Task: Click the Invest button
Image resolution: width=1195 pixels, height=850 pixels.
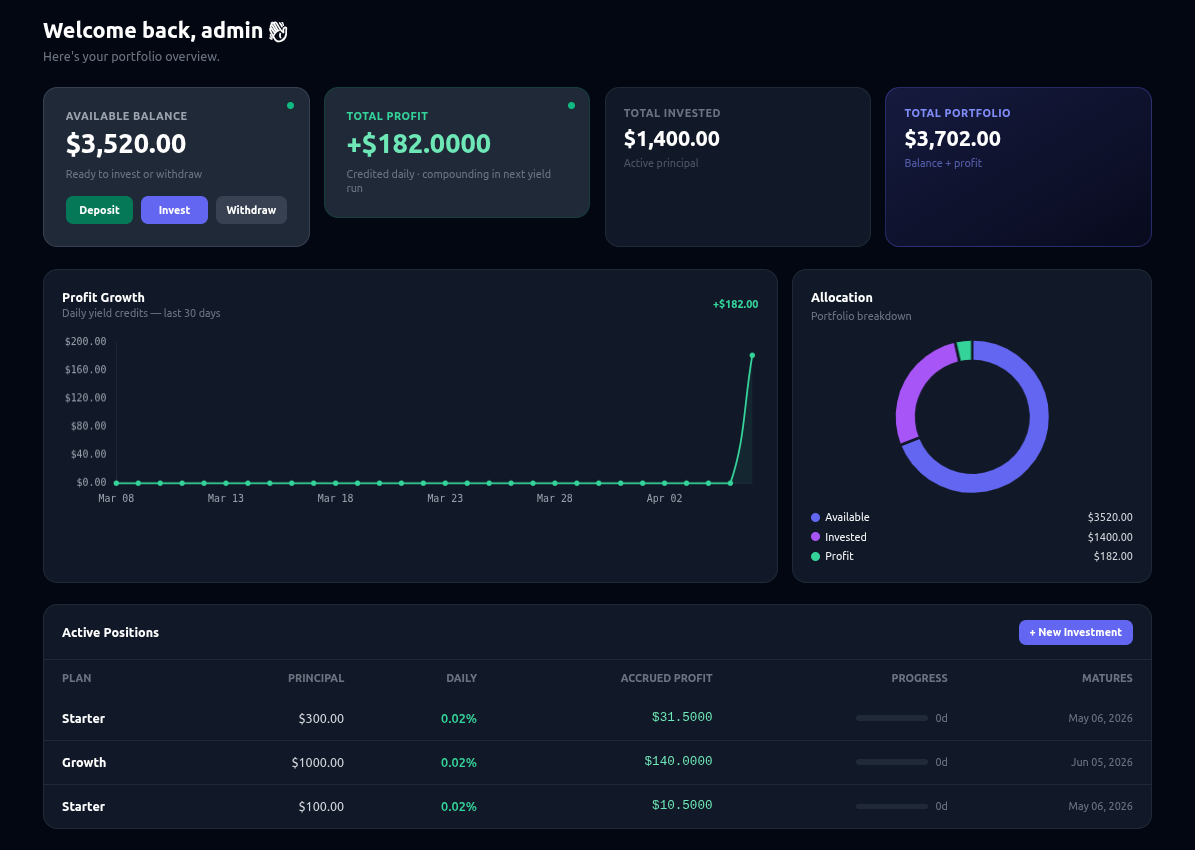Action: pyautogui.click(x=174, y=210)
